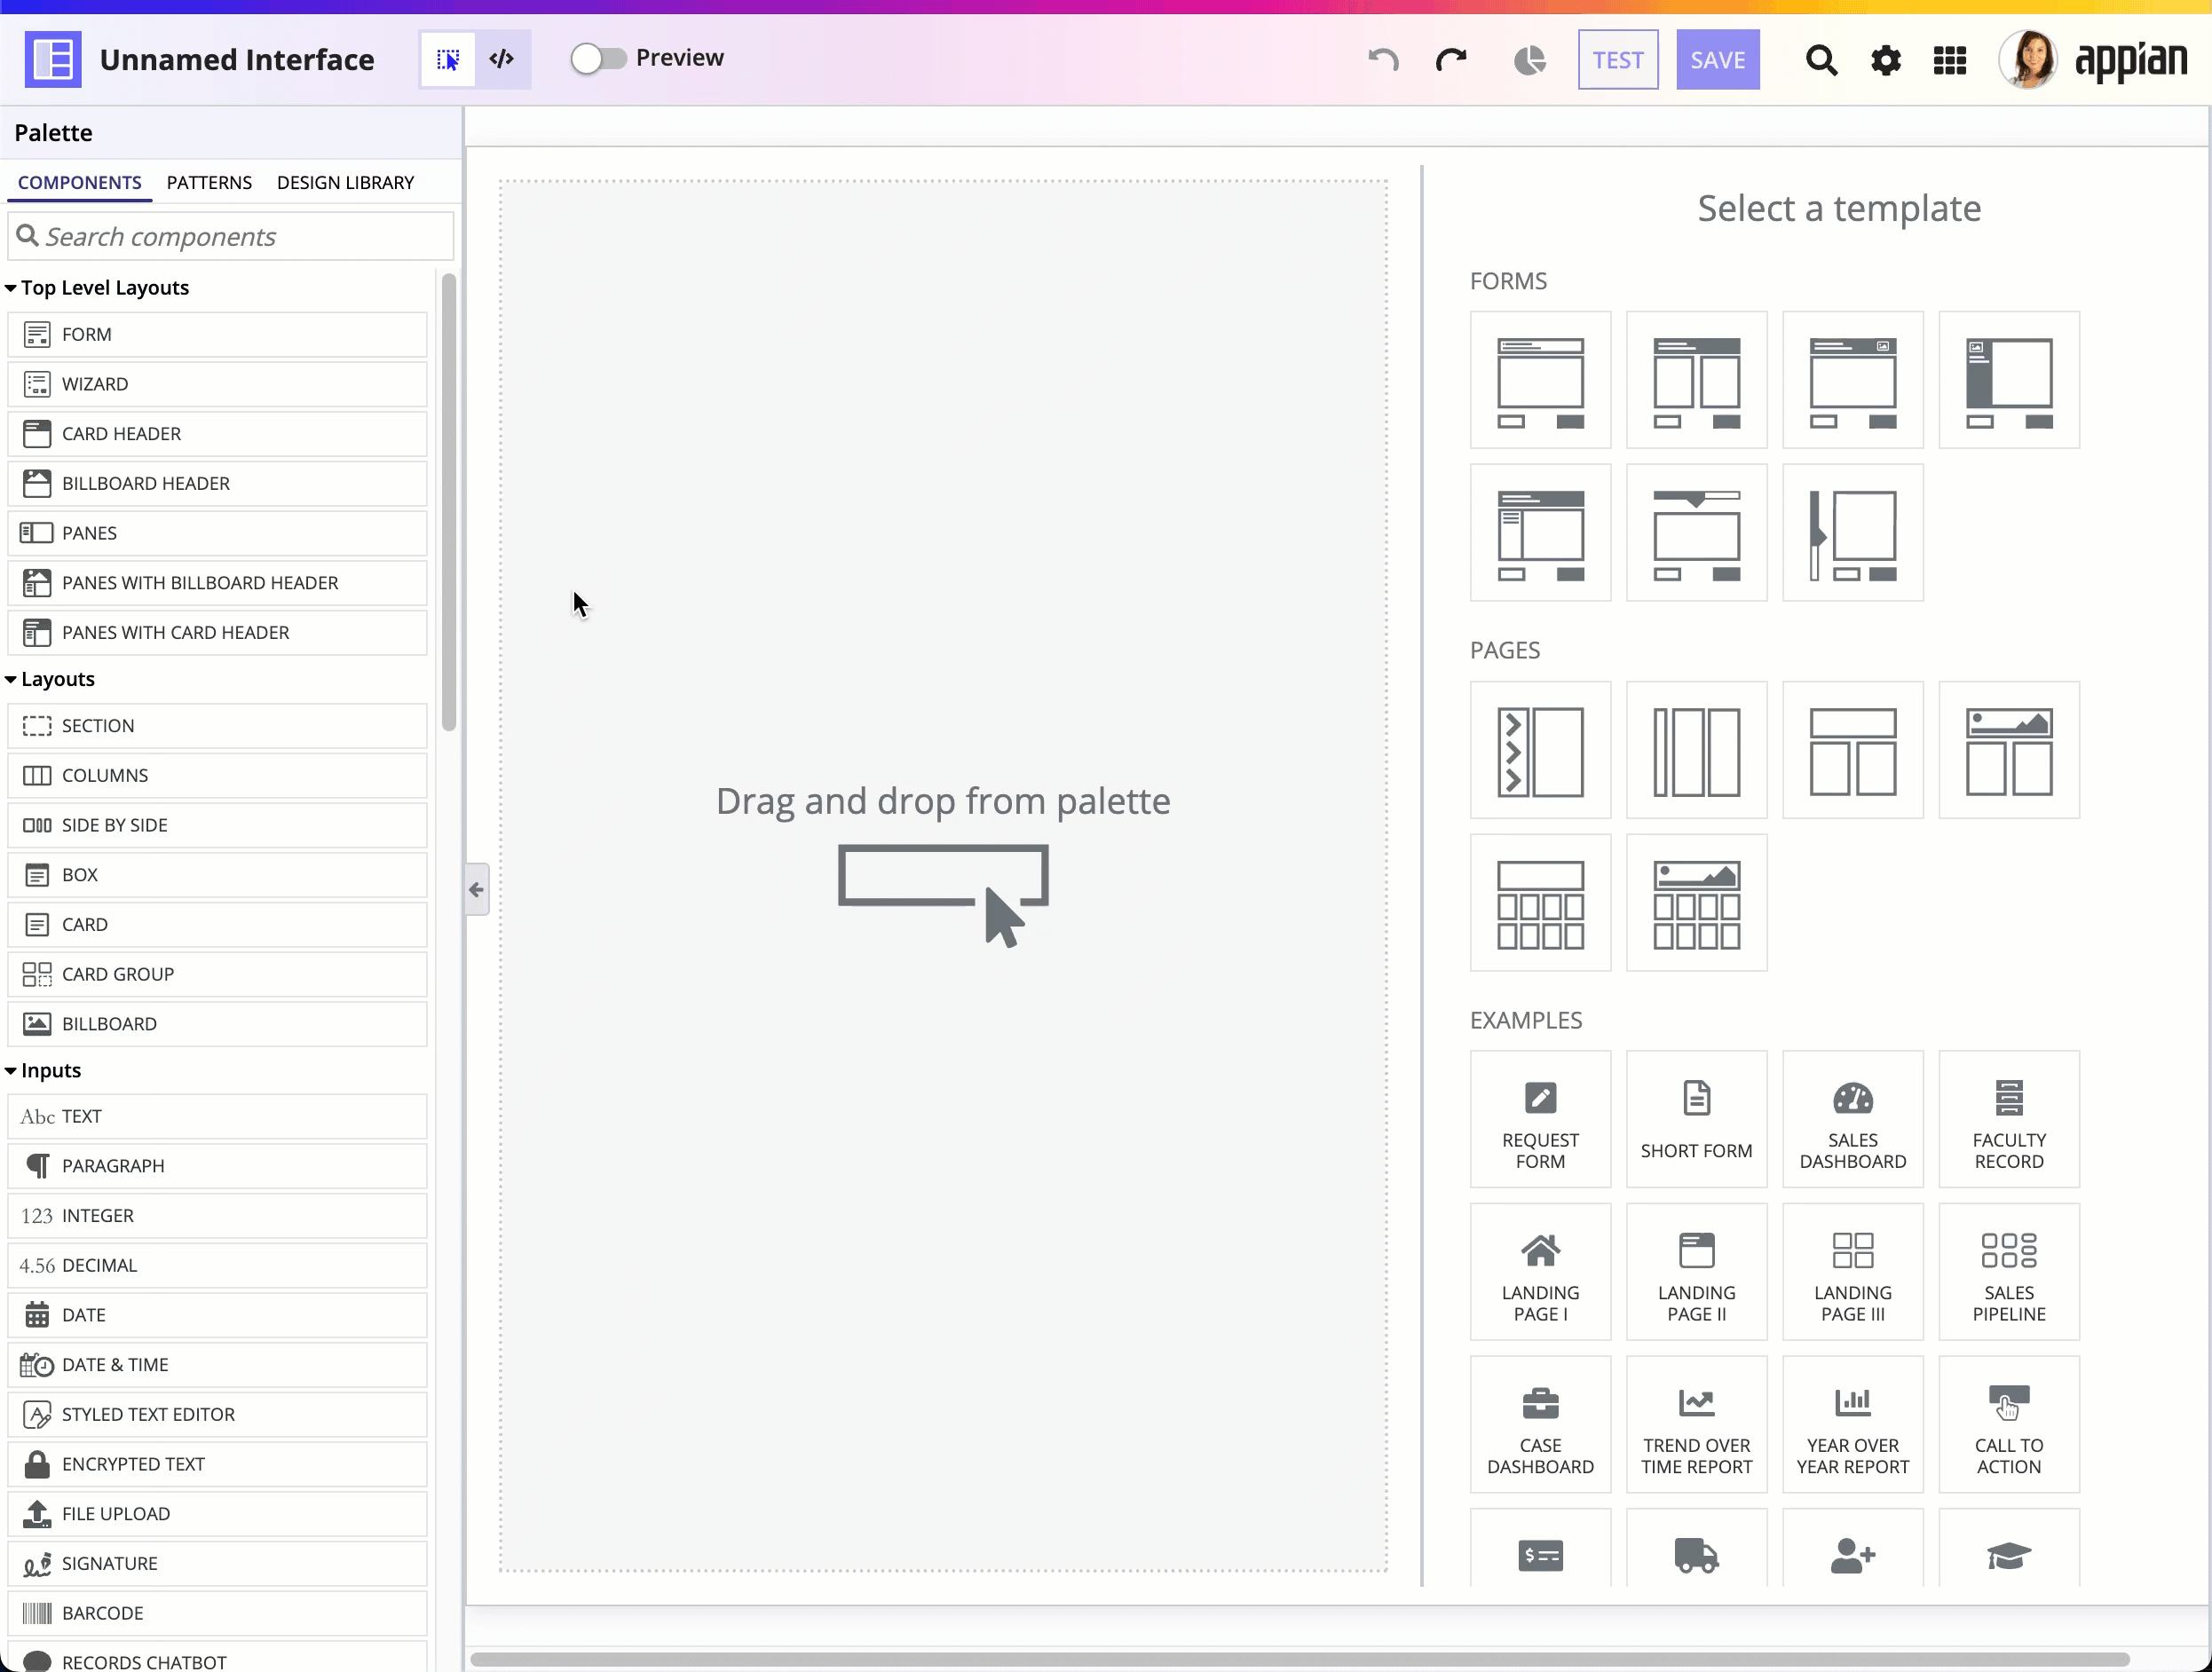The height and width of the screenshot is (1672, 2212).
Task: Select the COLUMNS layout component
Action: pos(217,775)
